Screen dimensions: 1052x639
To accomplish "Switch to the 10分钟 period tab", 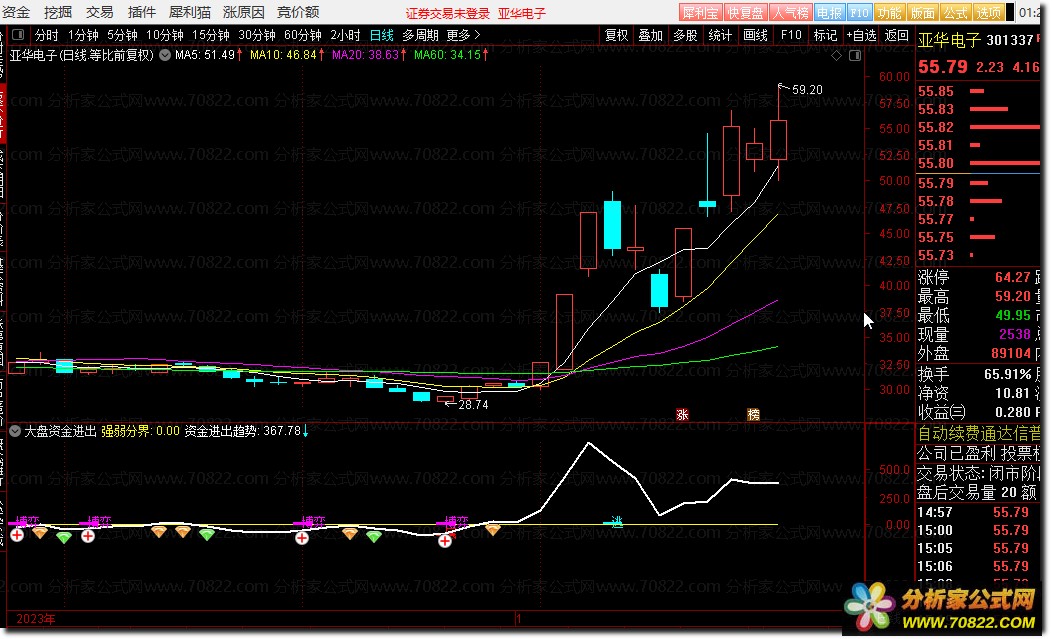I will point(164,35).
